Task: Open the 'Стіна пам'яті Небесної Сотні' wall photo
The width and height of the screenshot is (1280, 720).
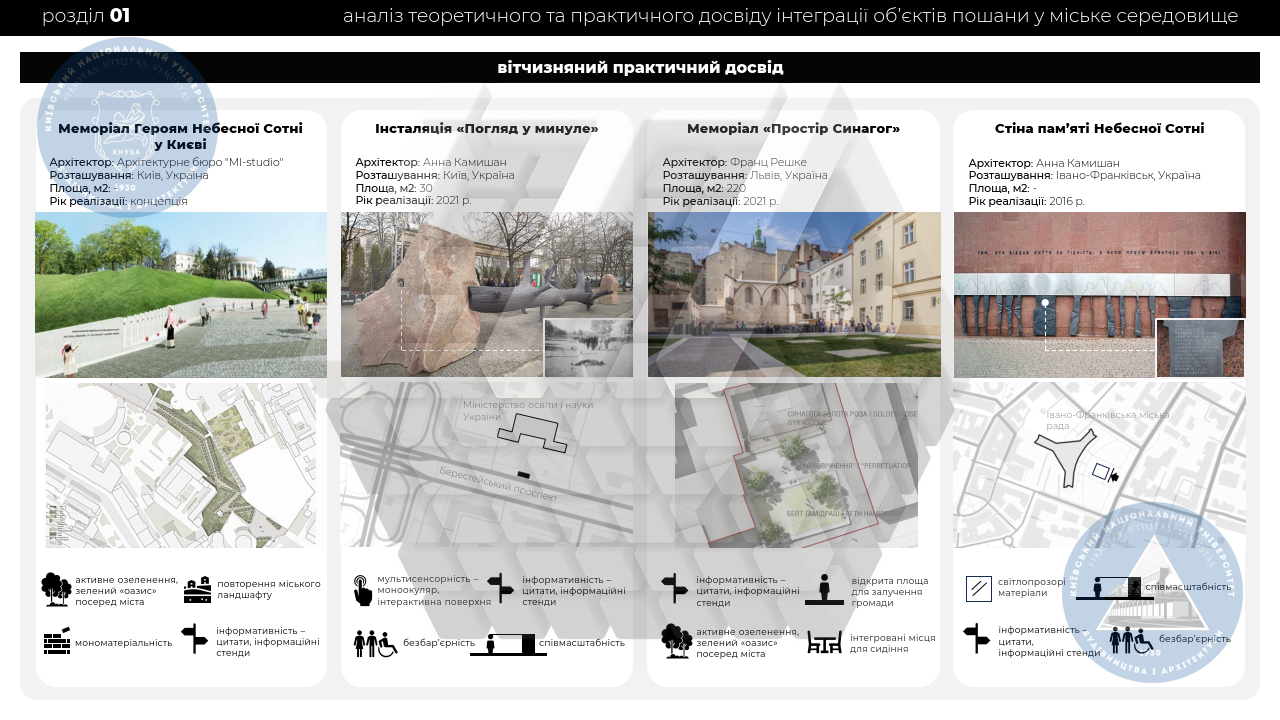Action: [1100, 295]
